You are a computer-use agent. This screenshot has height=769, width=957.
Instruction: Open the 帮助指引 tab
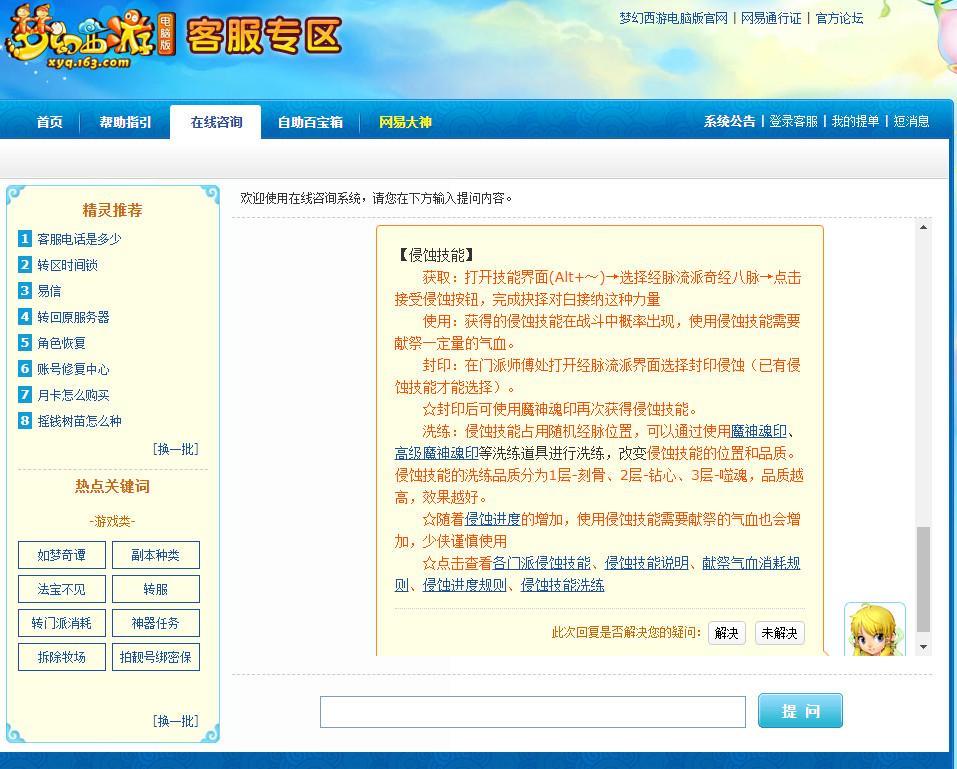coord(125,122)
